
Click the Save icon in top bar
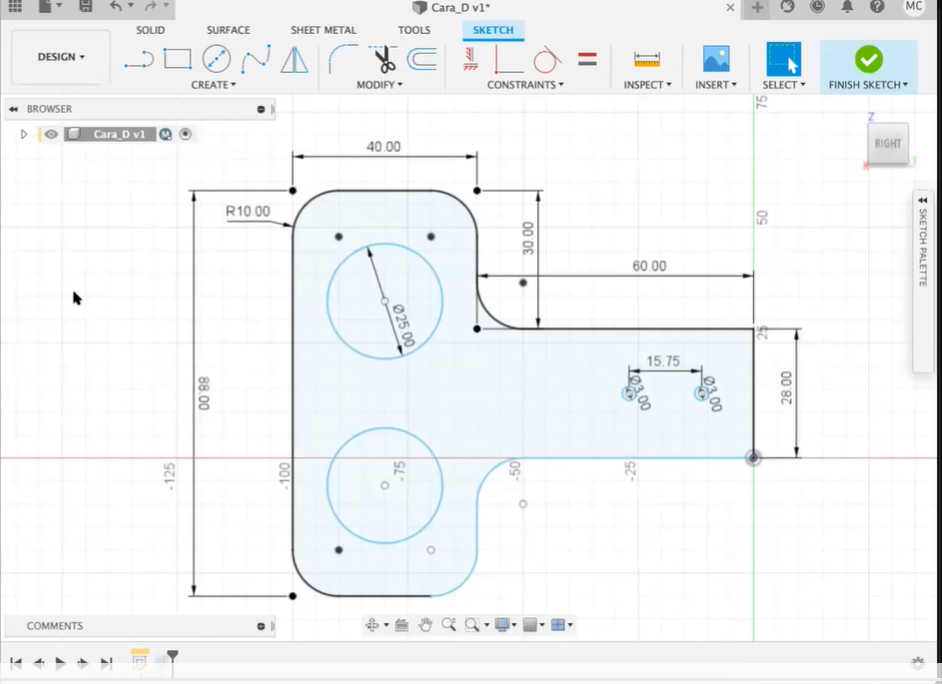[x=86, y=7]
